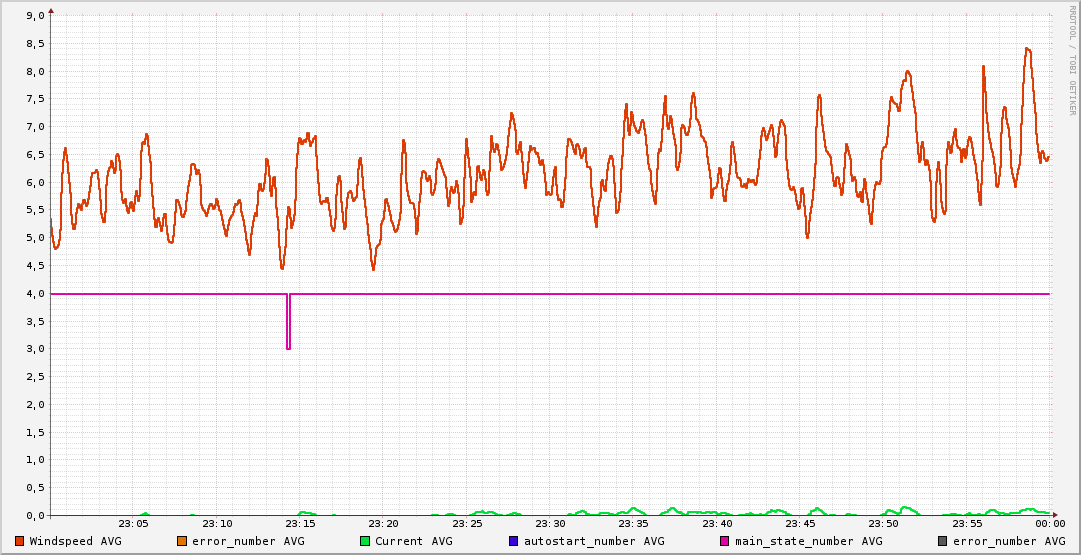Click the orange error_number AVG legend swatch
The width and height of the screenshot is (1081, 555).
coord(182,541)
